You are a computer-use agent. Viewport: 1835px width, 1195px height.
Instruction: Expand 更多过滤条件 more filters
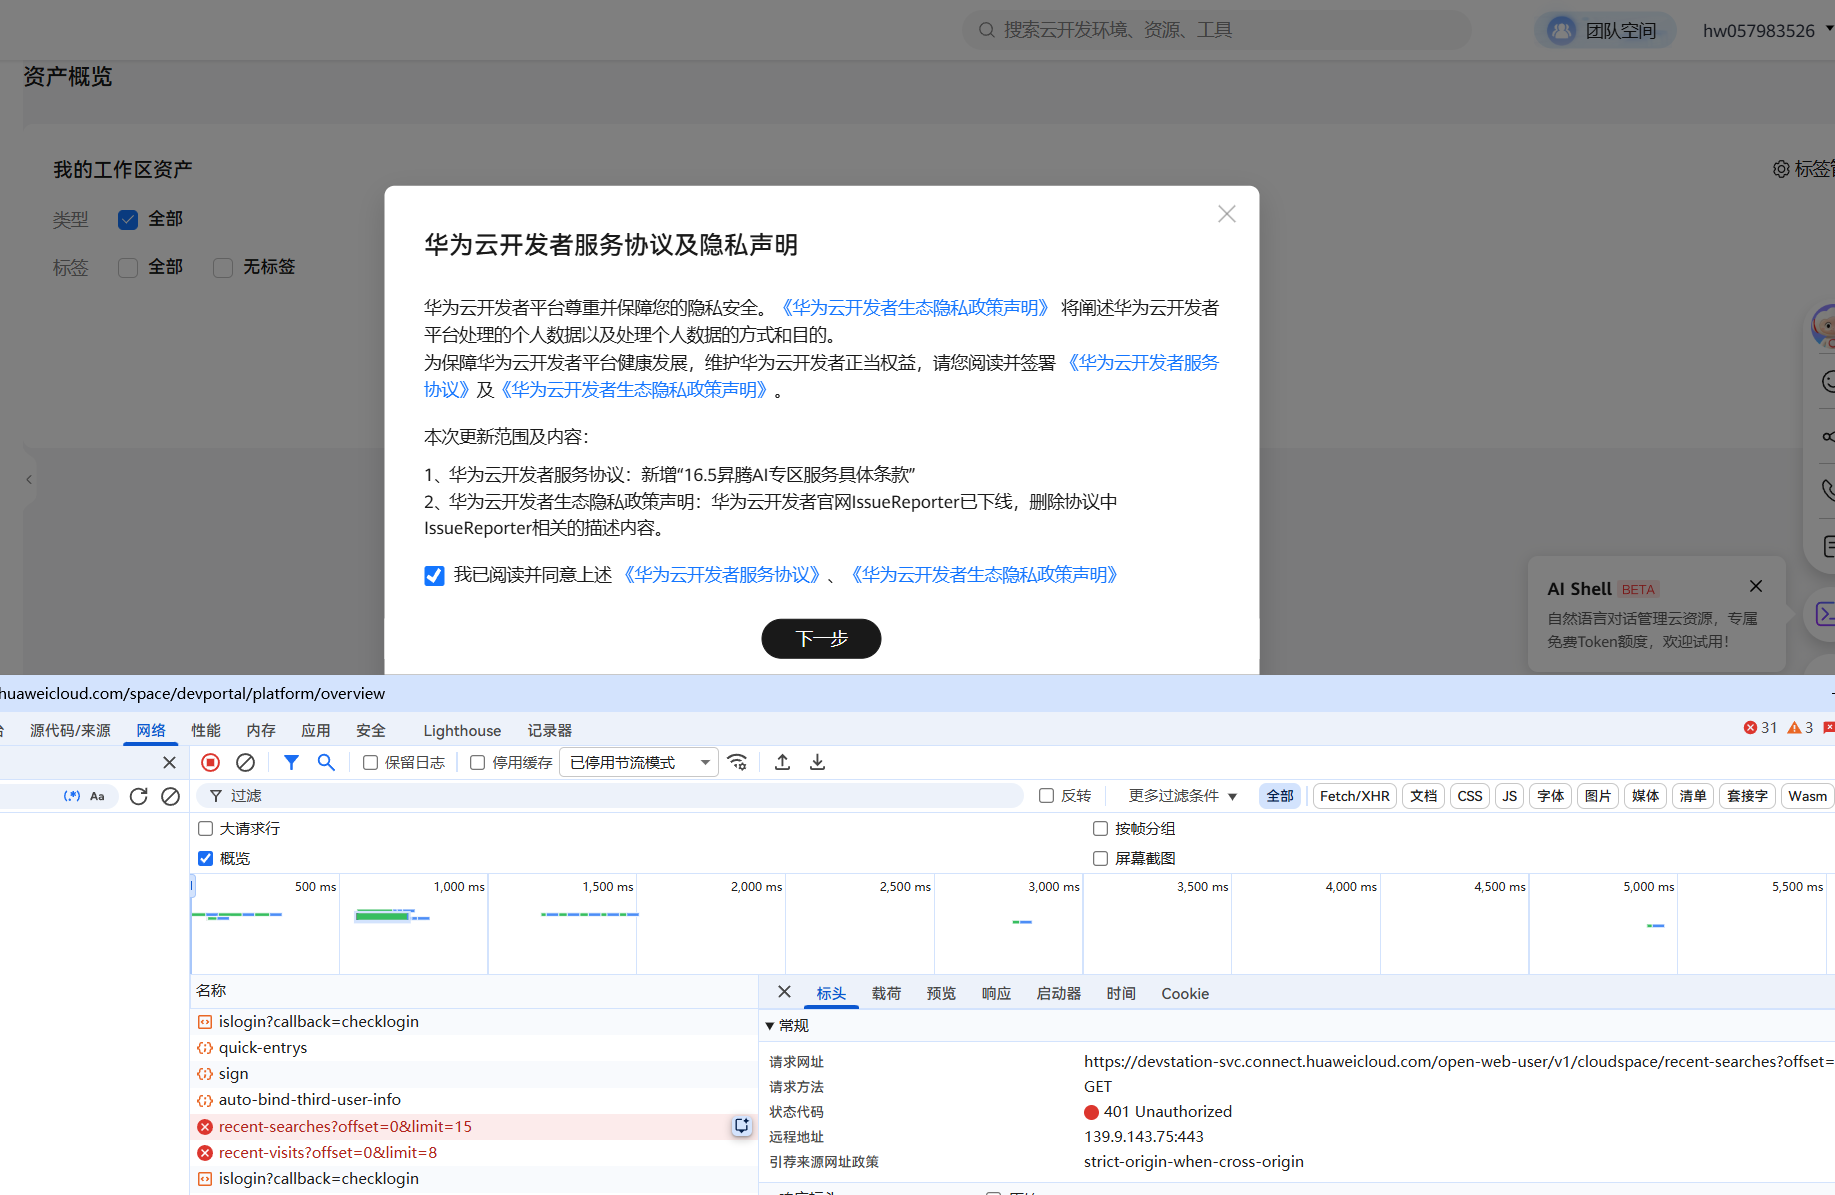pos(1183,796)
